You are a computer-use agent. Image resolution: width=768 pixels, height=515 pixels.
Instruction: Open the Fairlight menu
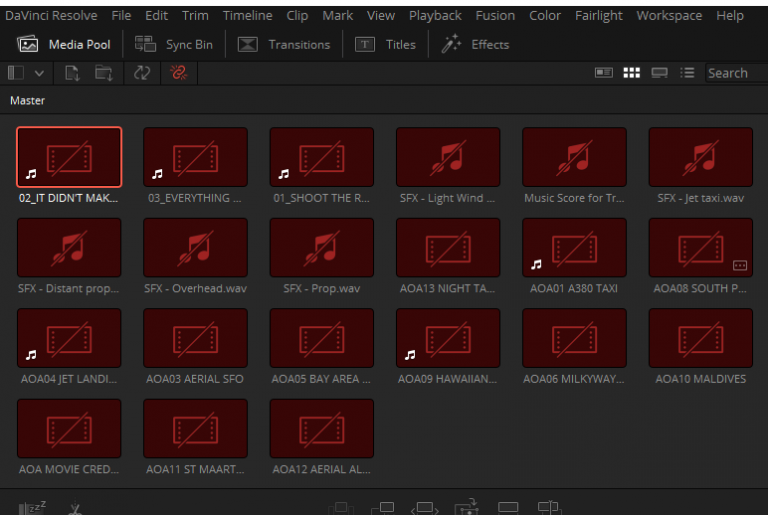click(599, 16)
